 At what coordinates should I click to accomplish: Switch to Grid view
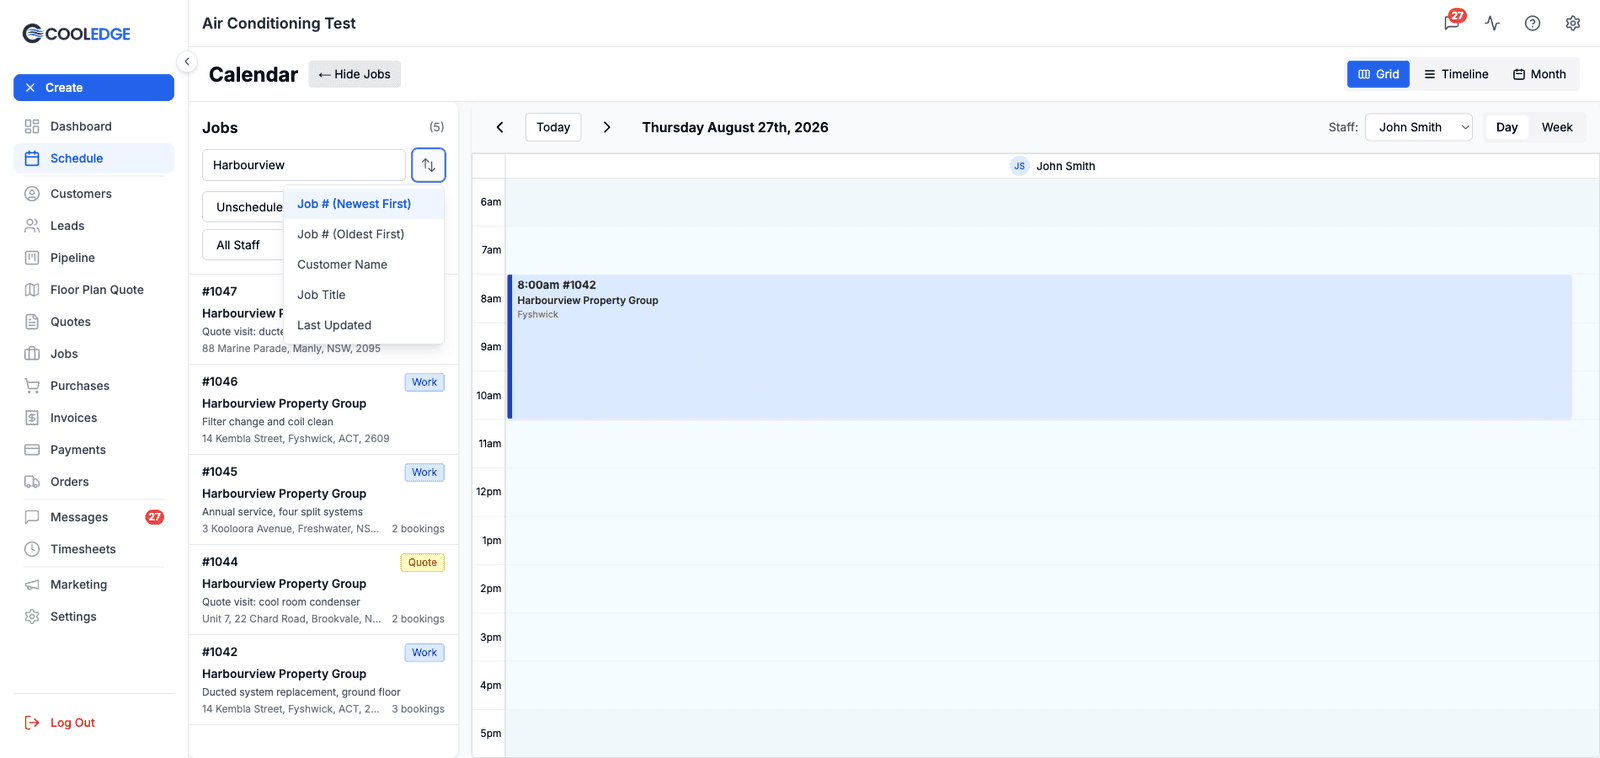tap(1378, 74)
